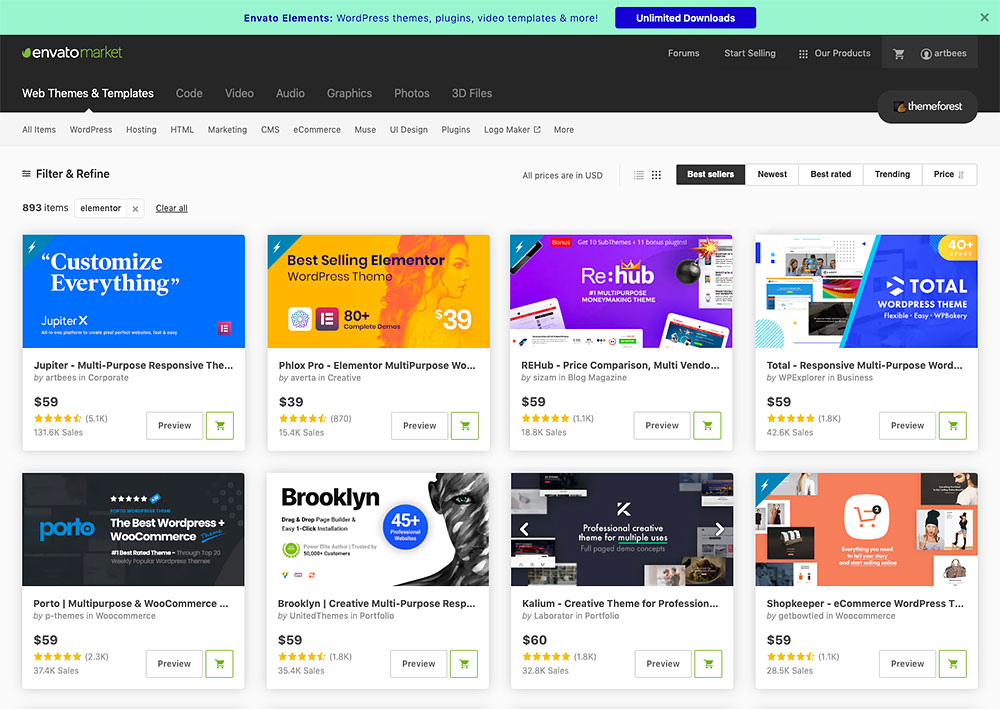This screenshot has width=1000, height=709.
Task: Open Web Themes & Templates category
Action: click(x=88, y=93)
